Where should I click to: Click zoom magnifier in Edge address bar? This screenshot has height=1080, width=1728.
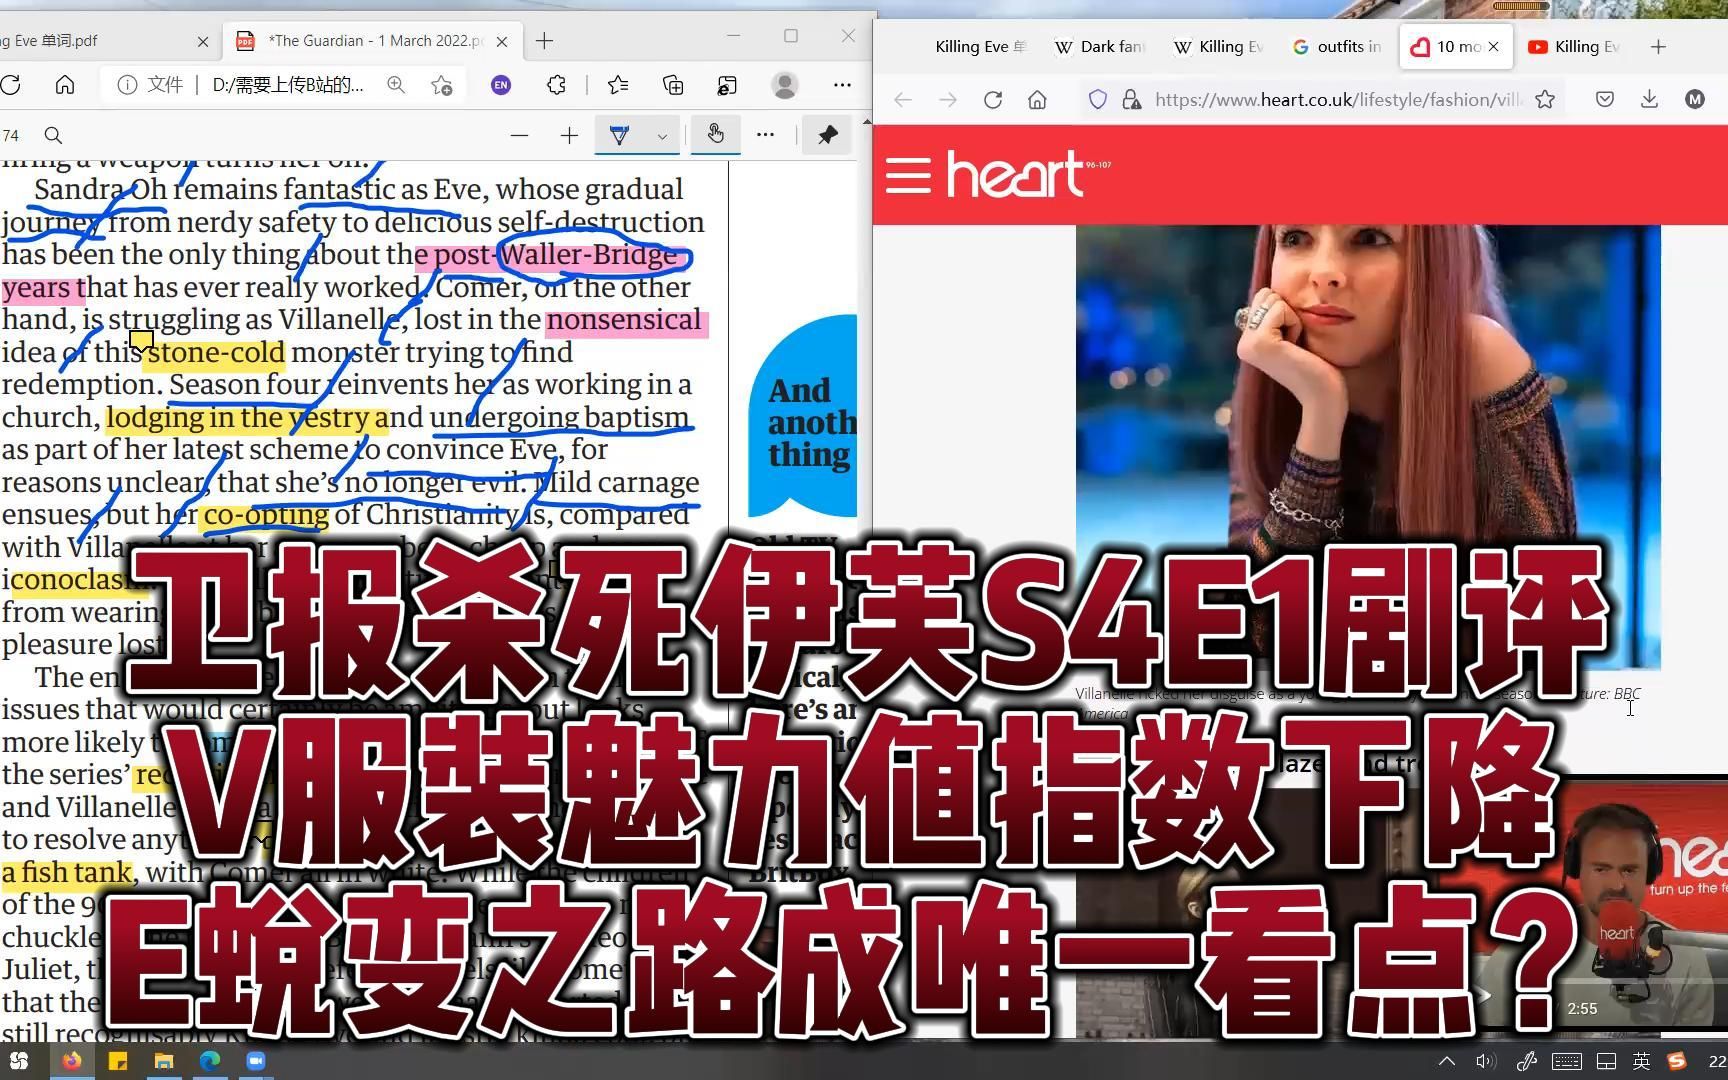tap(396, 85)
